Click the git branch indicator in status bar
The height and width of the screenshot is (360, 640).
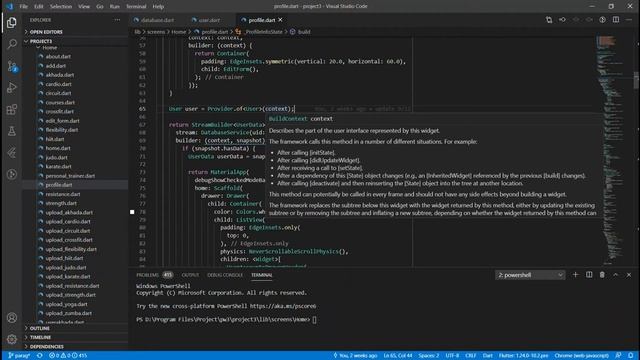pos(19,356)
